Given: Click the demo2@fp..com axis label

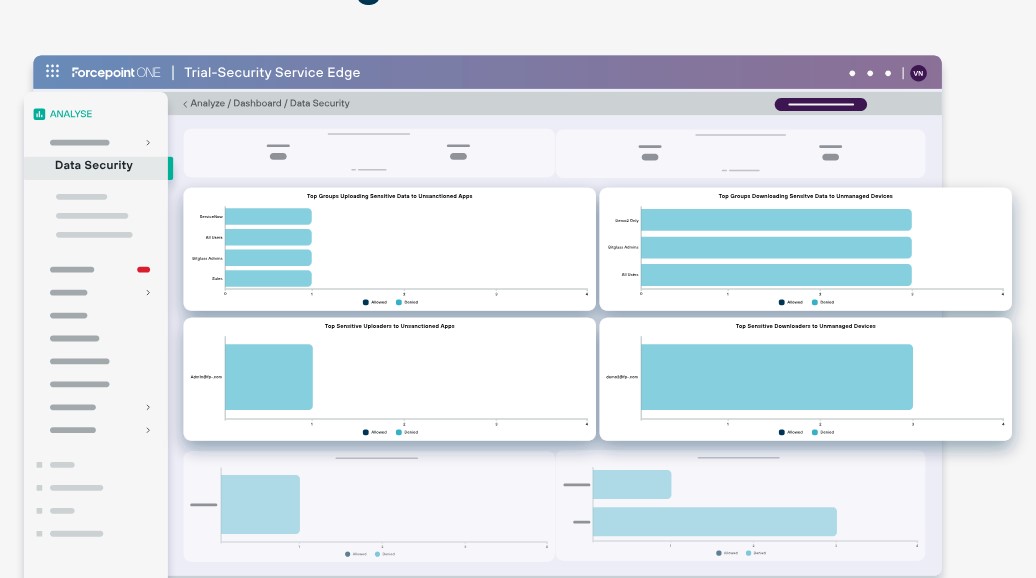Looking at the screenshot, I should (x=622, y=377).
